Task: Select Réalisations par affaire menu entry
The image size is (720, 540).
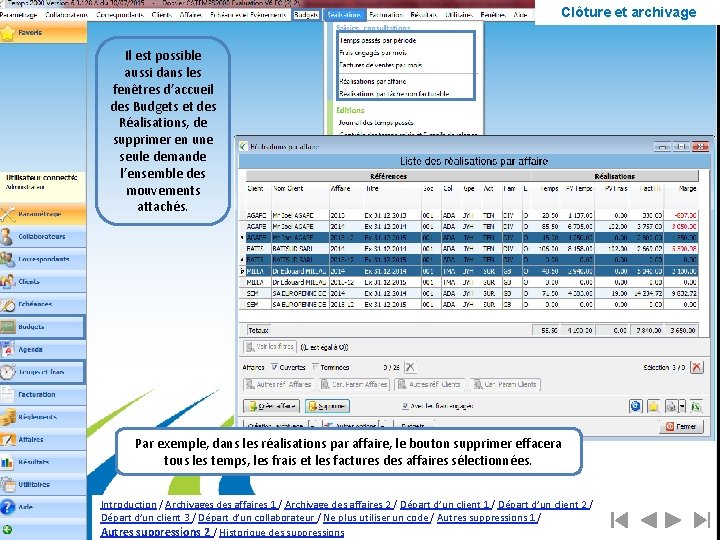Action: [x=372, y=81]
